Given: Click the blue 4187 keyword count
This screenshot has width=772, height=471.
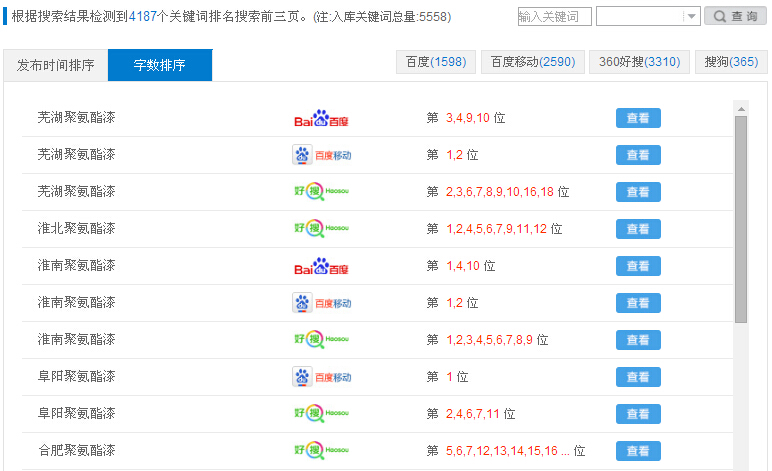Looking at the screenshot, I should click(143, 17).
